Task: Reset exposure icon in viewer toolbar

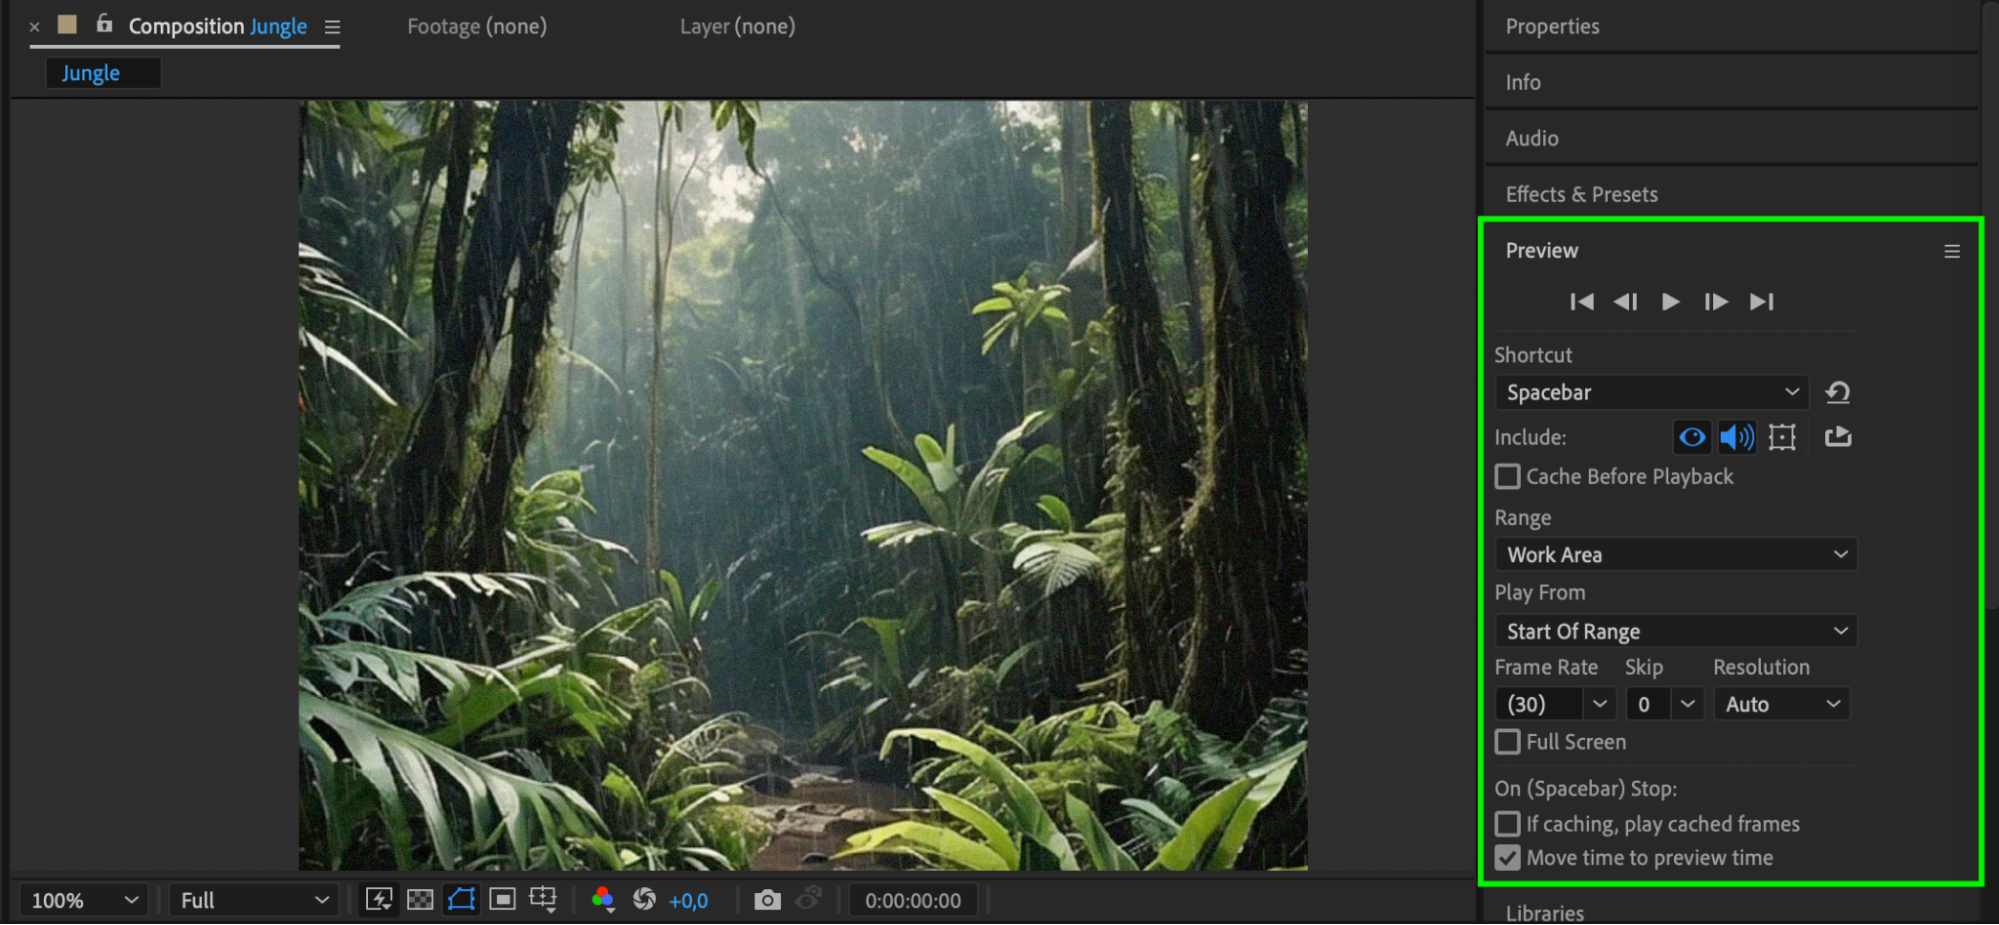Action: (x=645, y=900)
